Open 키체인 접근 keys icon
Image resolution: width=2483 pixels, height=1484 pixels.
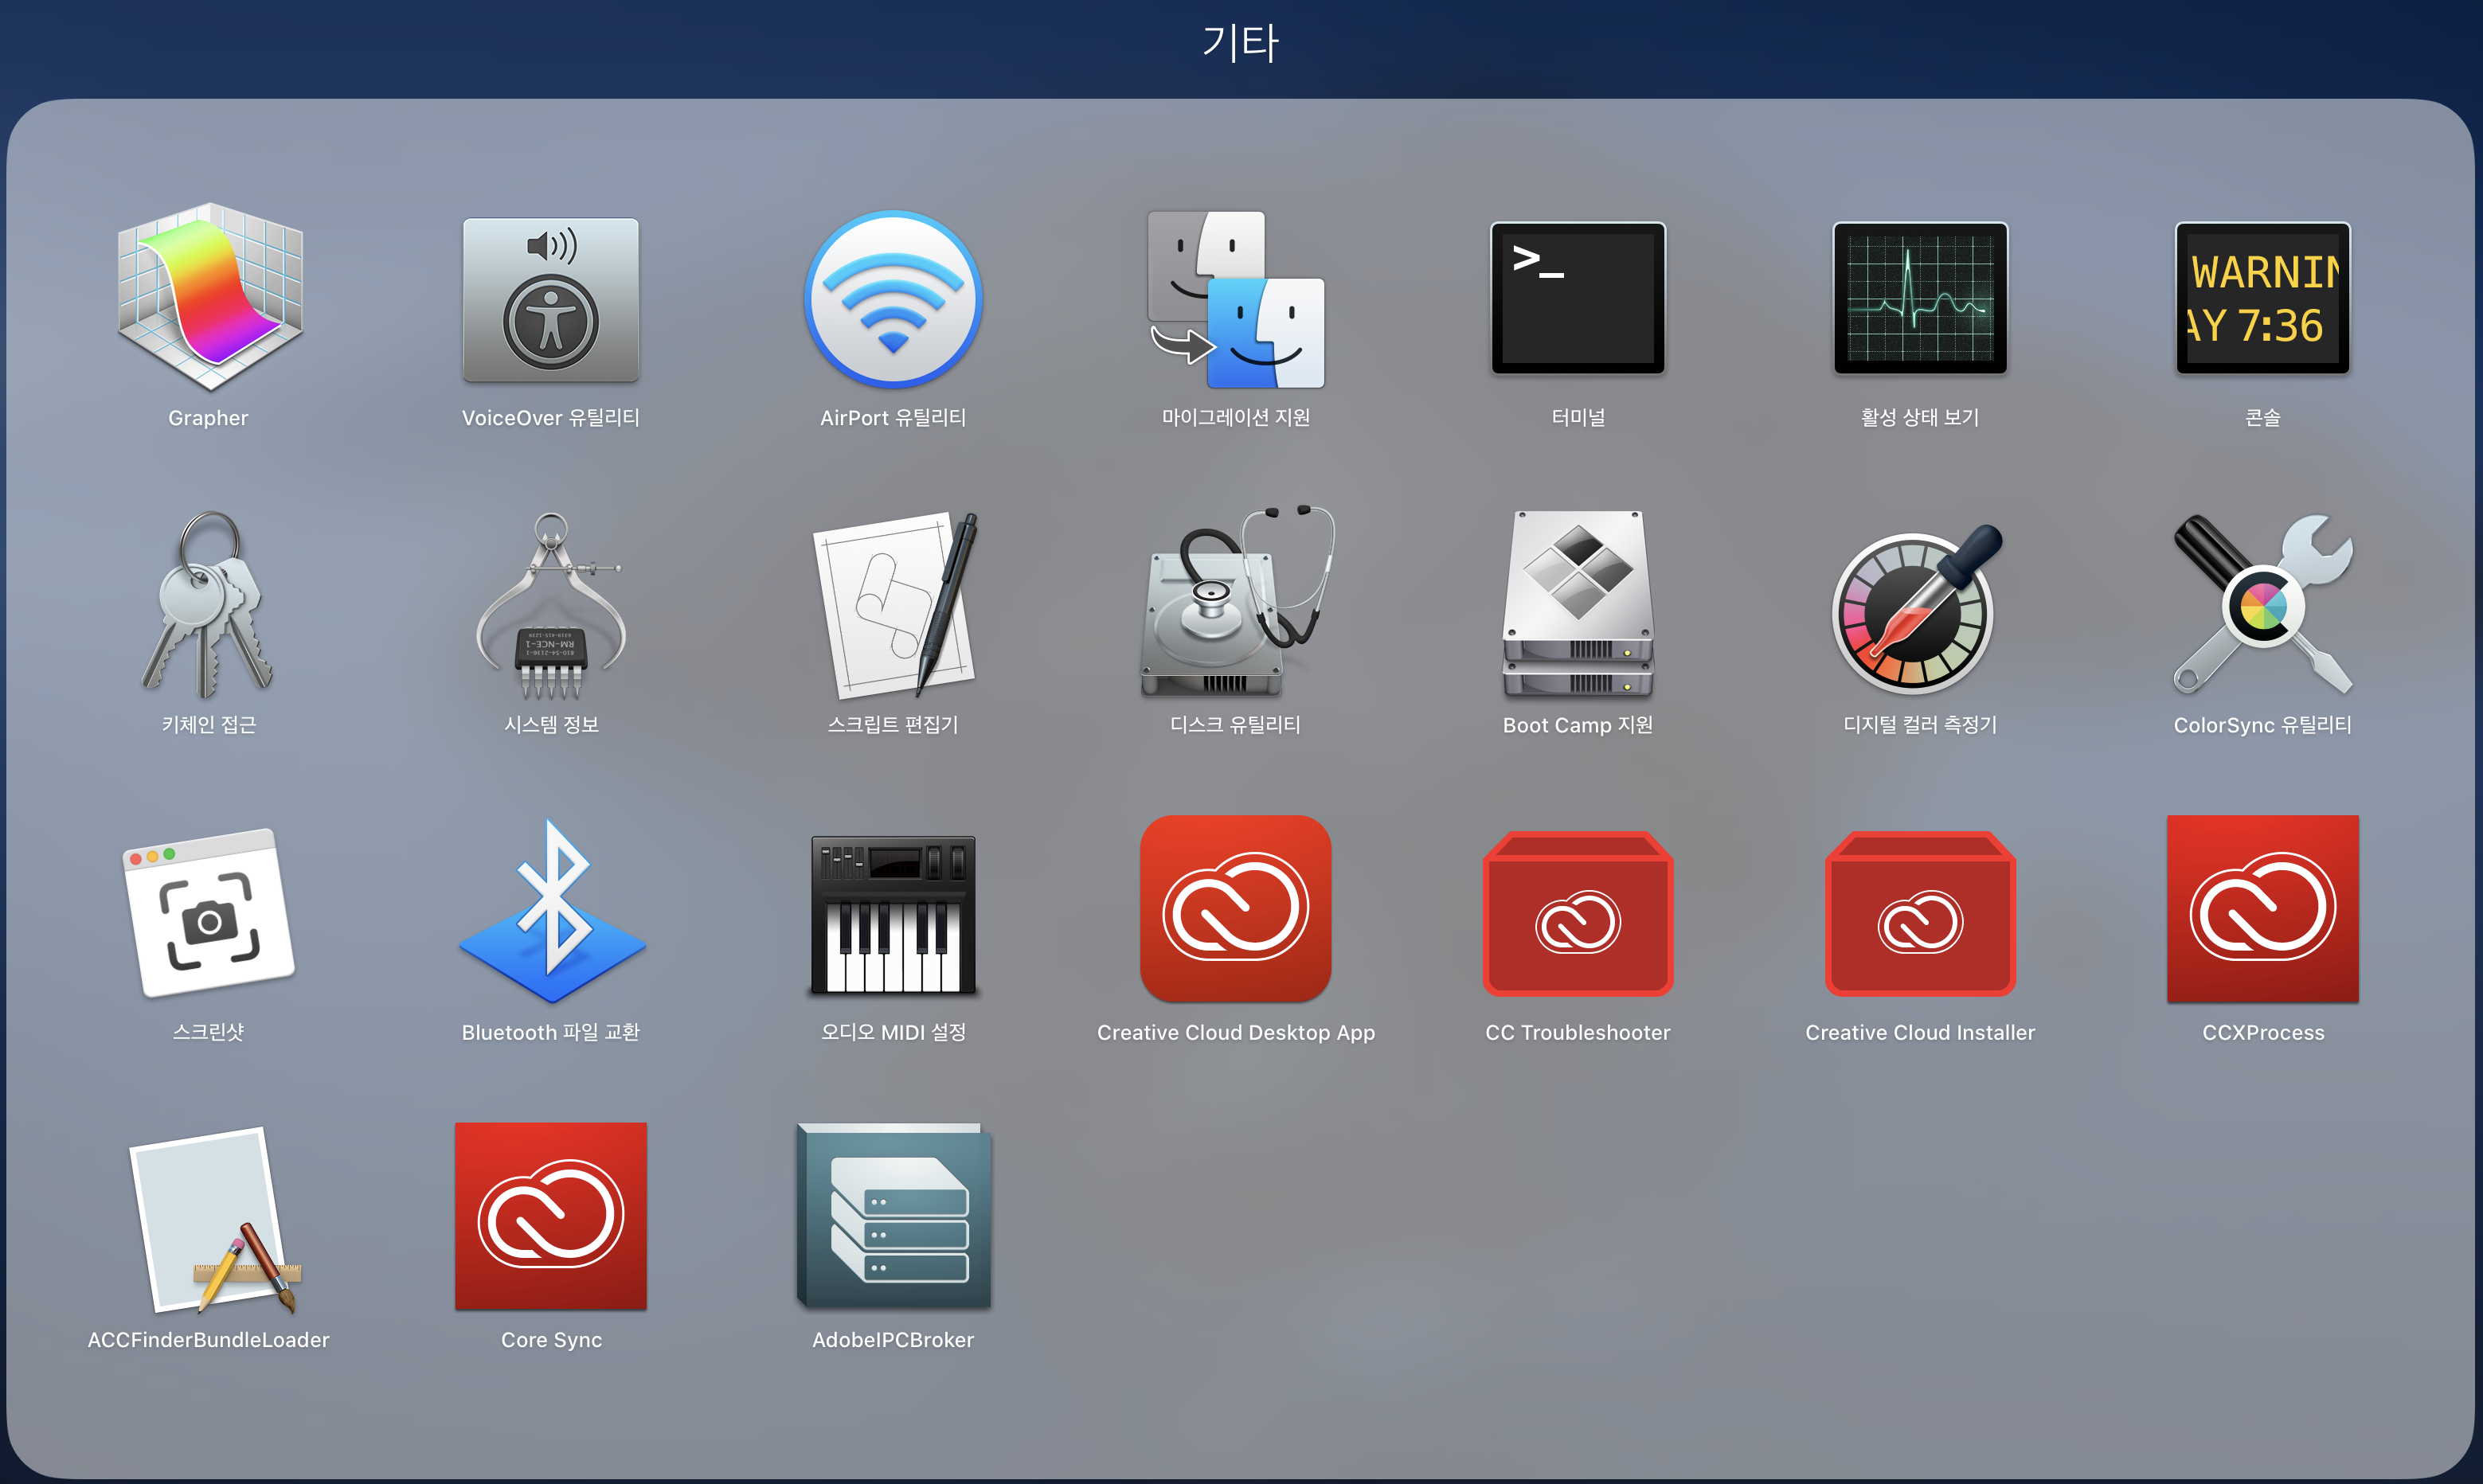coord(208,605)
